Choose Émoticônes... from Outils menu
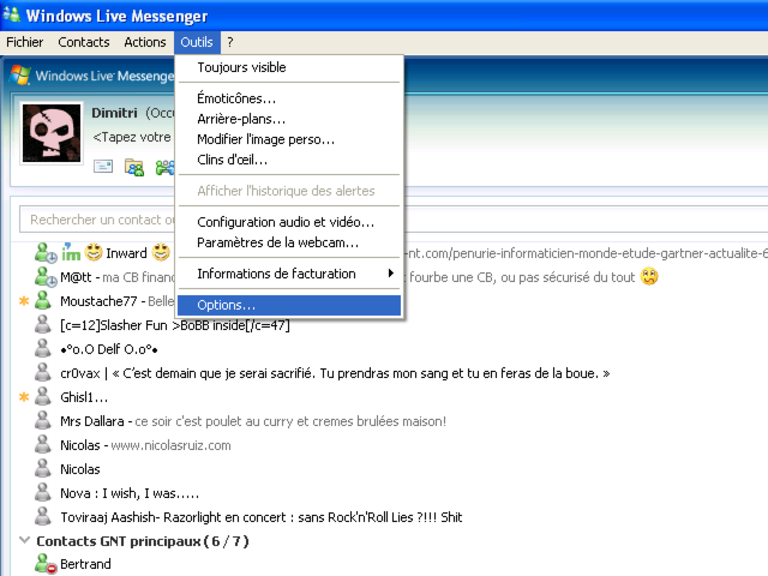Viewport: 768px width, 576px height. (289, 98)
